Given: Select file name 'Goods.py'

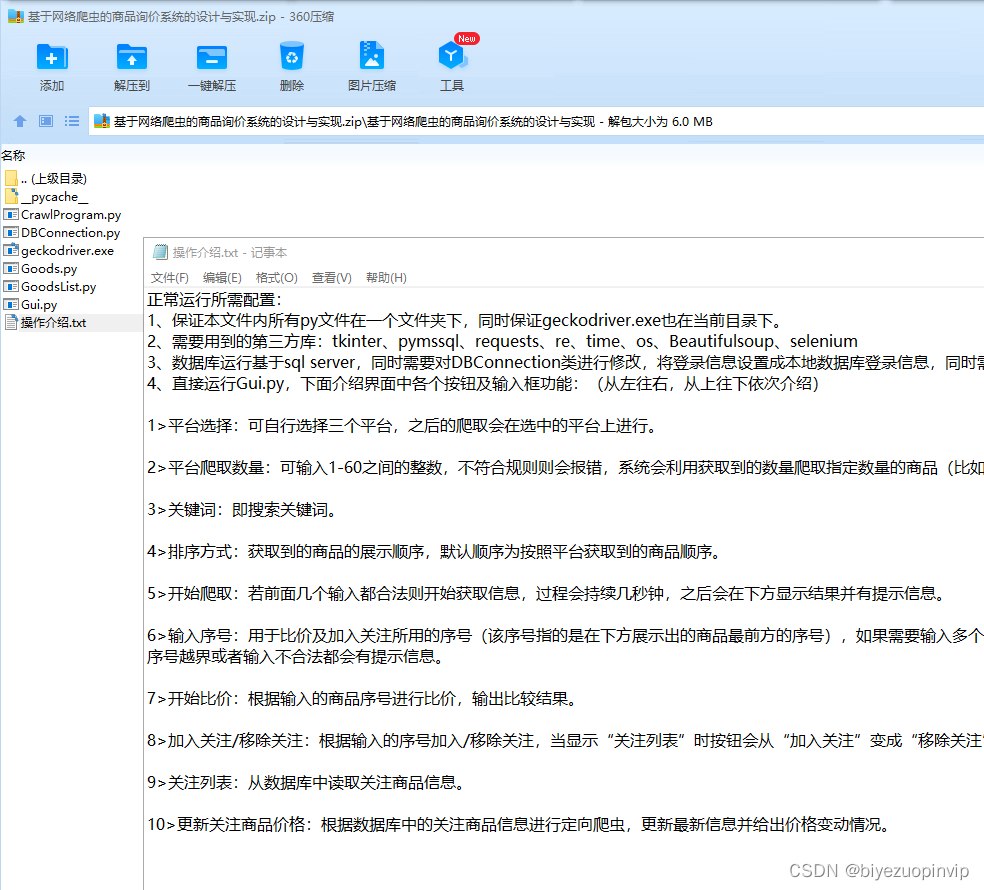Looking at the screenshot, I should (49, 269).
